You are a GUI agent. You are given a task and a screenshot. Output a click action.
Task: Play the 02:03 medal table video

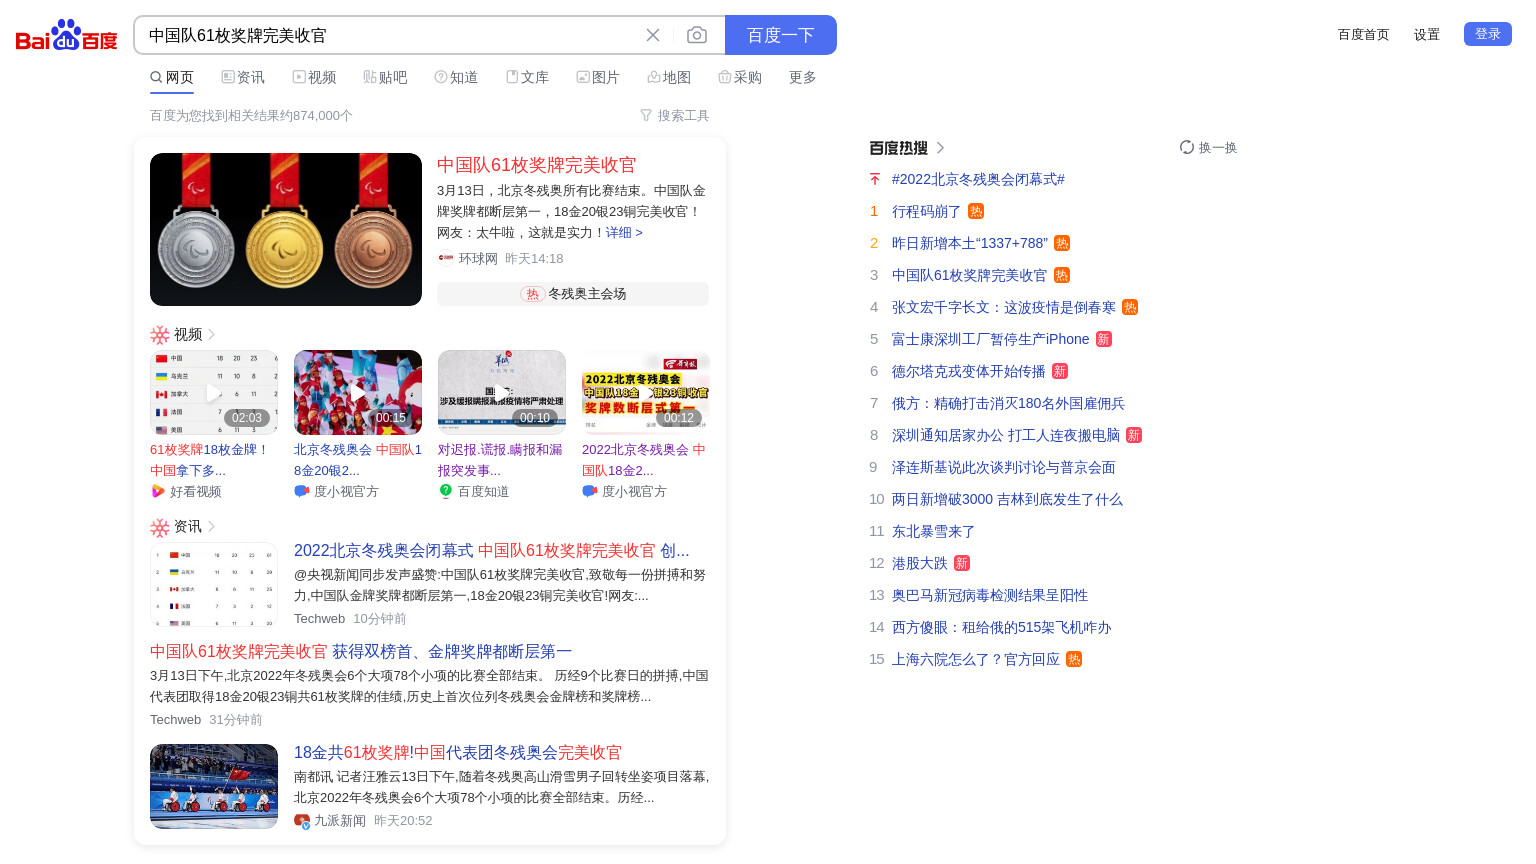pos(214,392)
